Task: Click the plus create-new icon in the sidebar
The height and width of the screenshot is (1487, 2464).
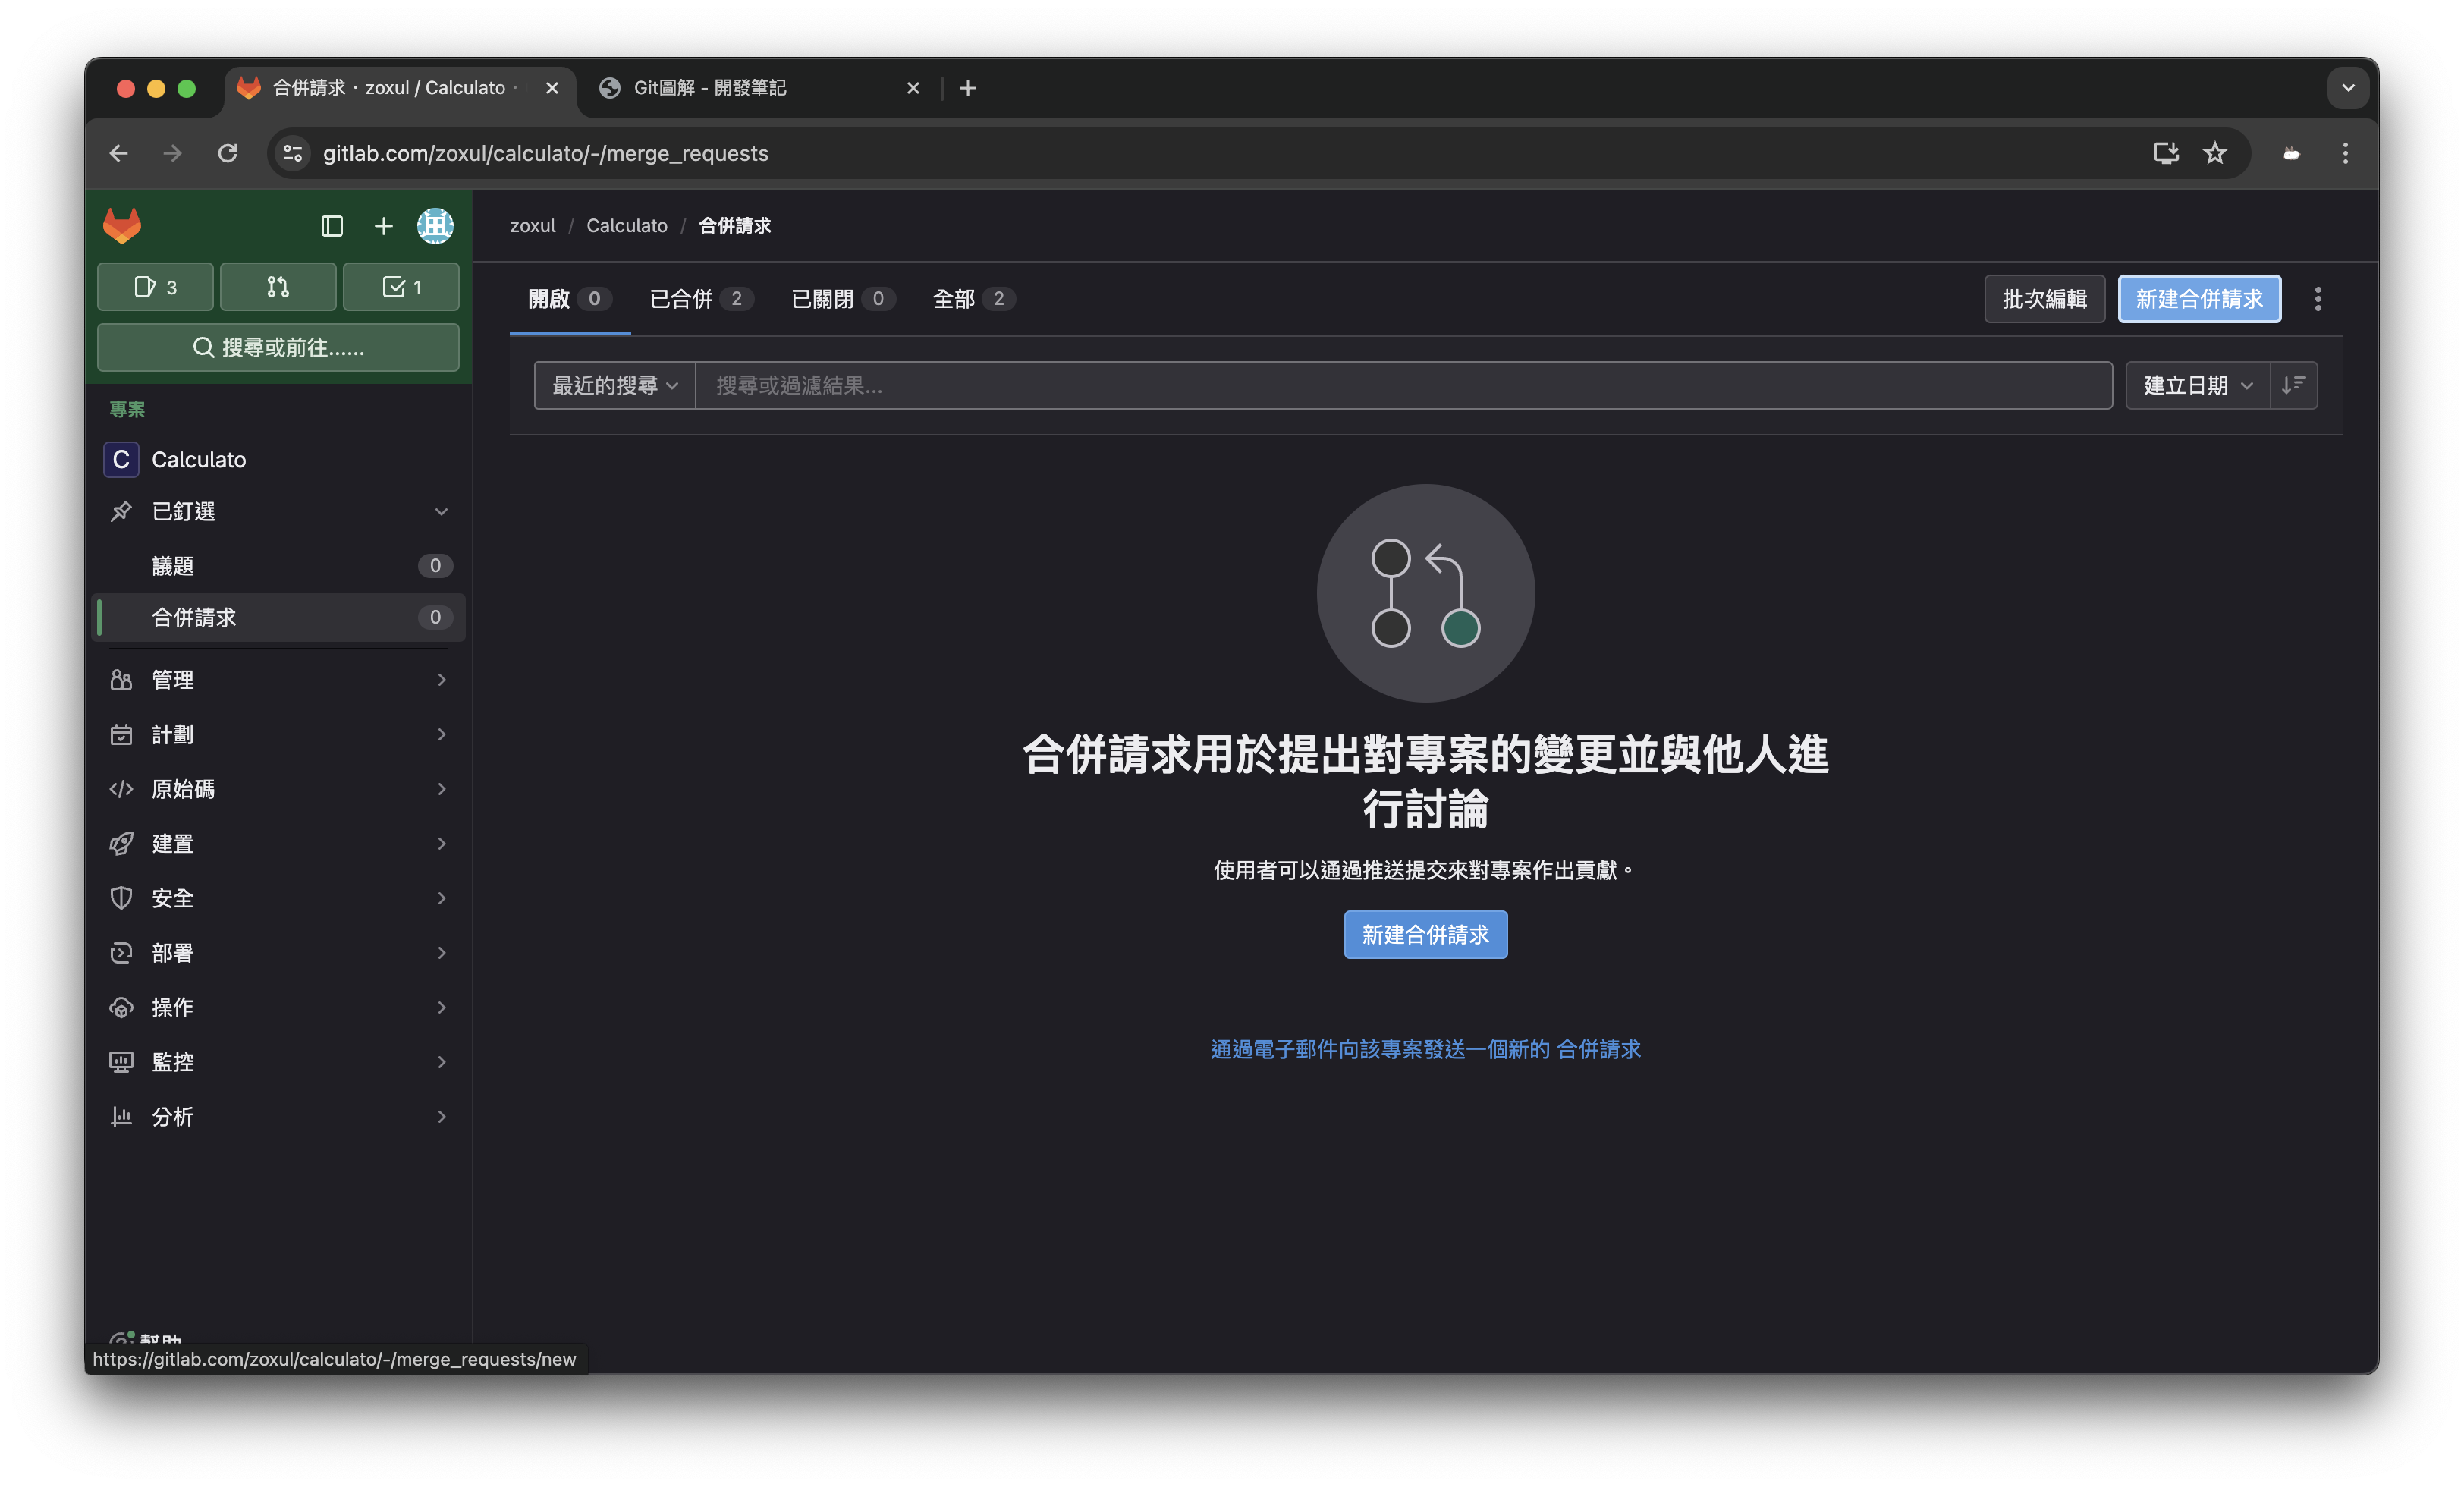Action: 383,227
